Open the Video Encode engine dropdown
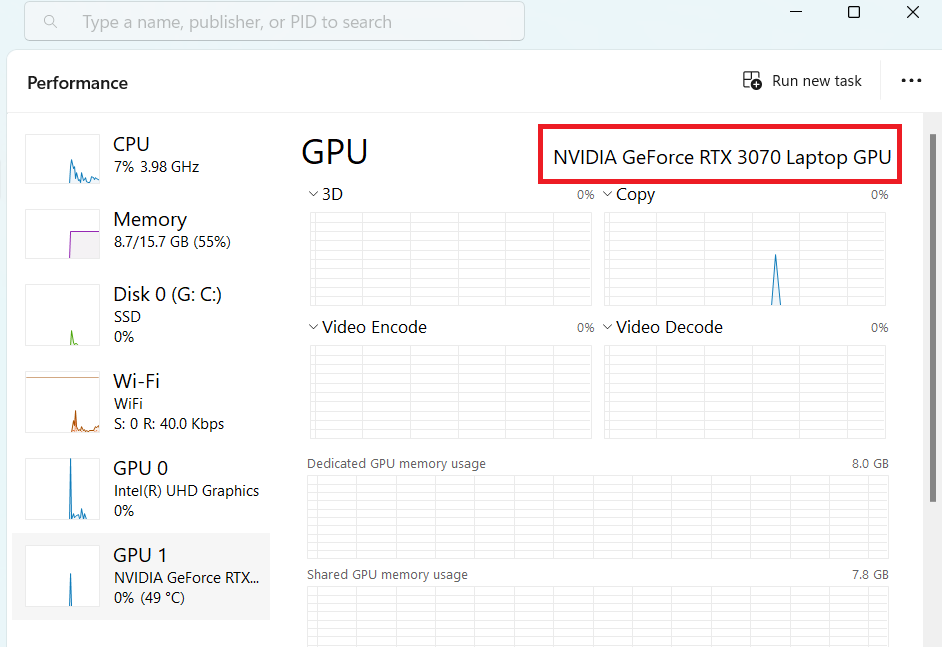 coord(313,327)
